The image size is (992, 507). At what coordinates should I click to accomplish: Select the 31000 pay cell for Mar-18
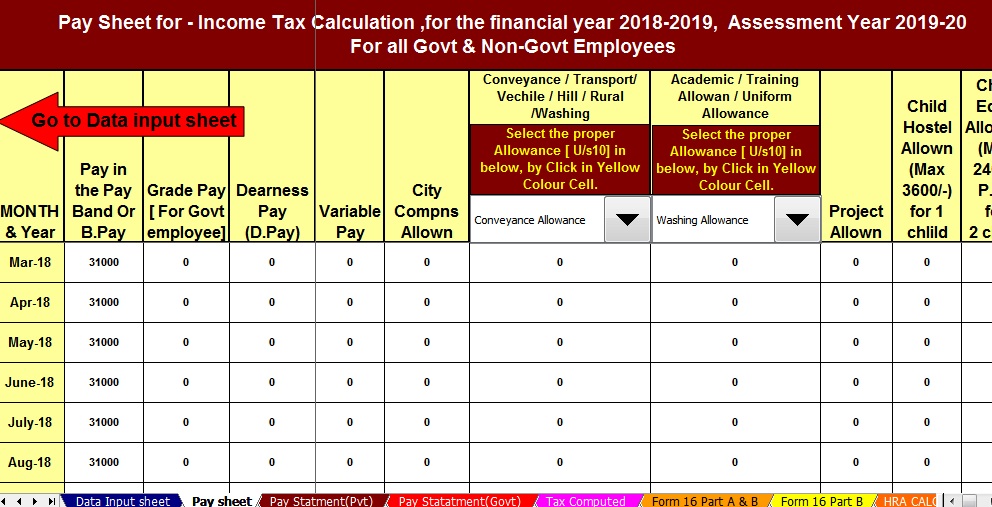click(x=104, y=262)
